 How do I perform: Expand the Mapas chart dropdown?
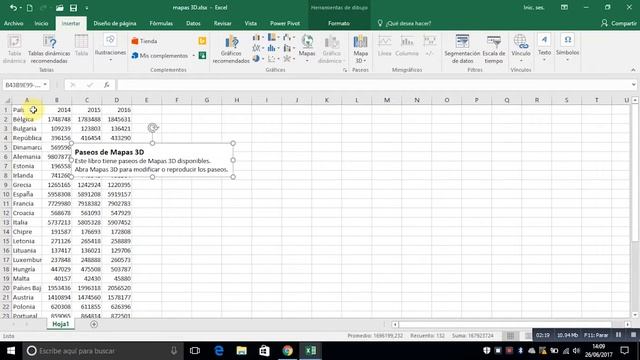pos(307,61)
